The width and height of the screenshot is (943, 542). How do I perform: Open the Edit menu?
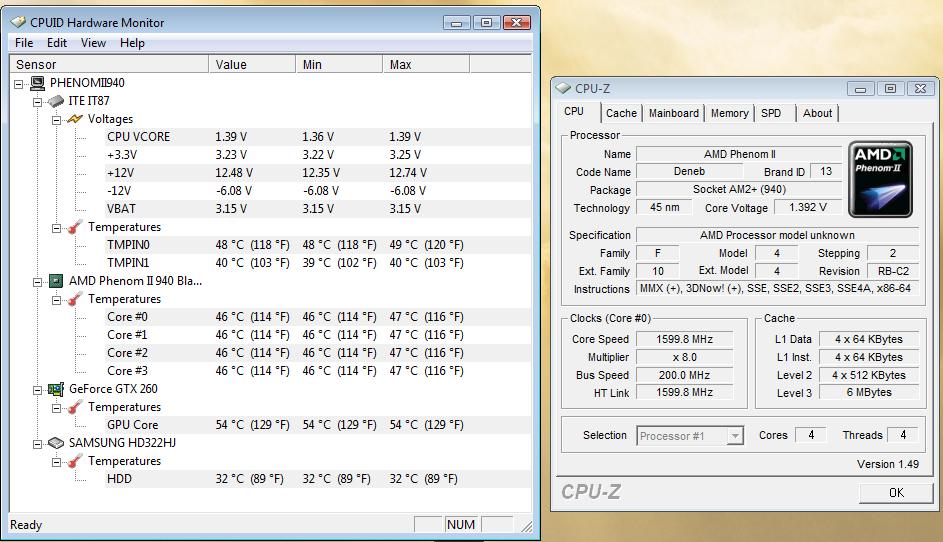click(x=57, y=43)
